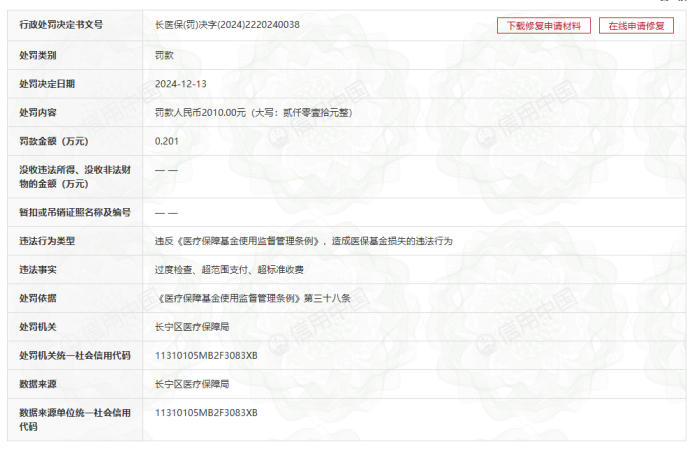Click the 处罚机关统一社会信用代码 label
Screen dimensions: 692x451
click(x=75, y=356)
